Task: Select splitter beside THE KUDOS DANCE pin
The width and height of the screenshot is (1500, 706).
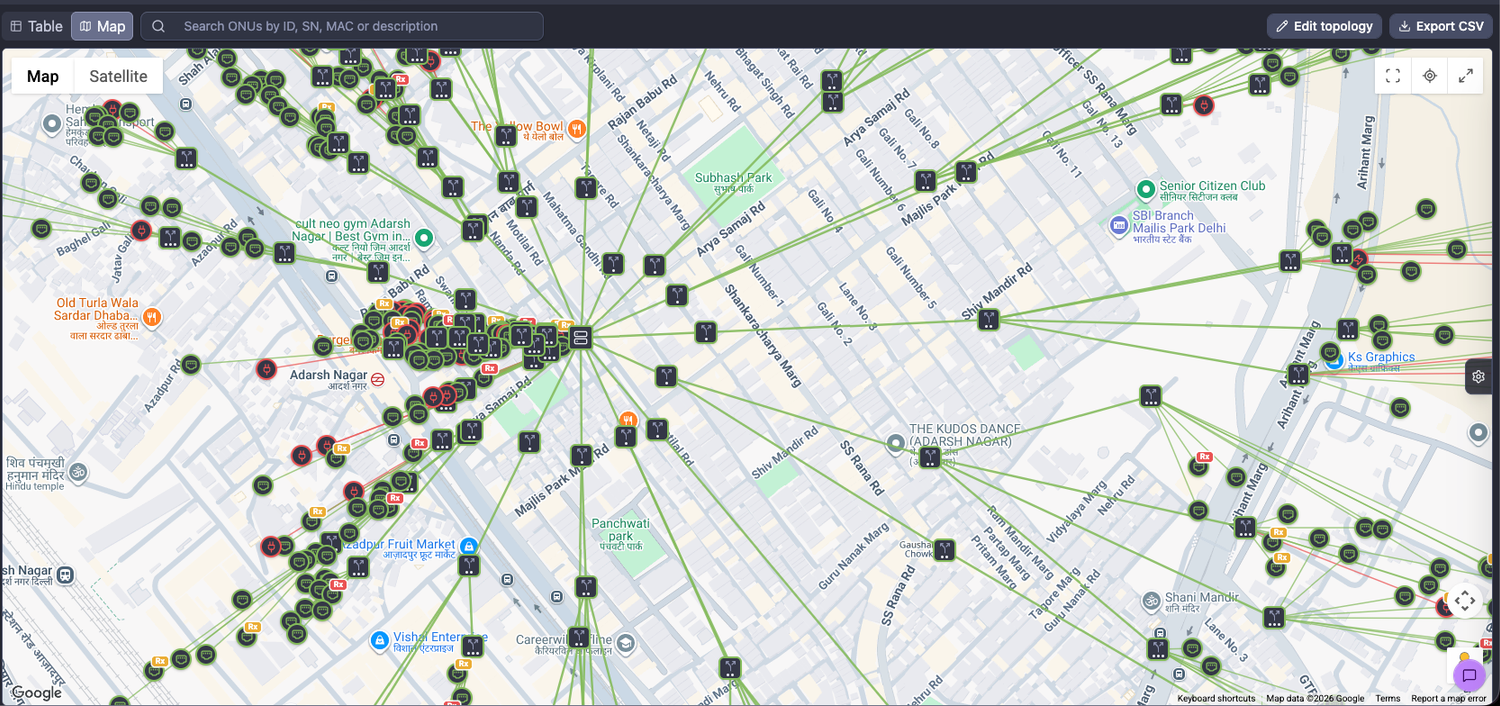Action: click(930, 457)
